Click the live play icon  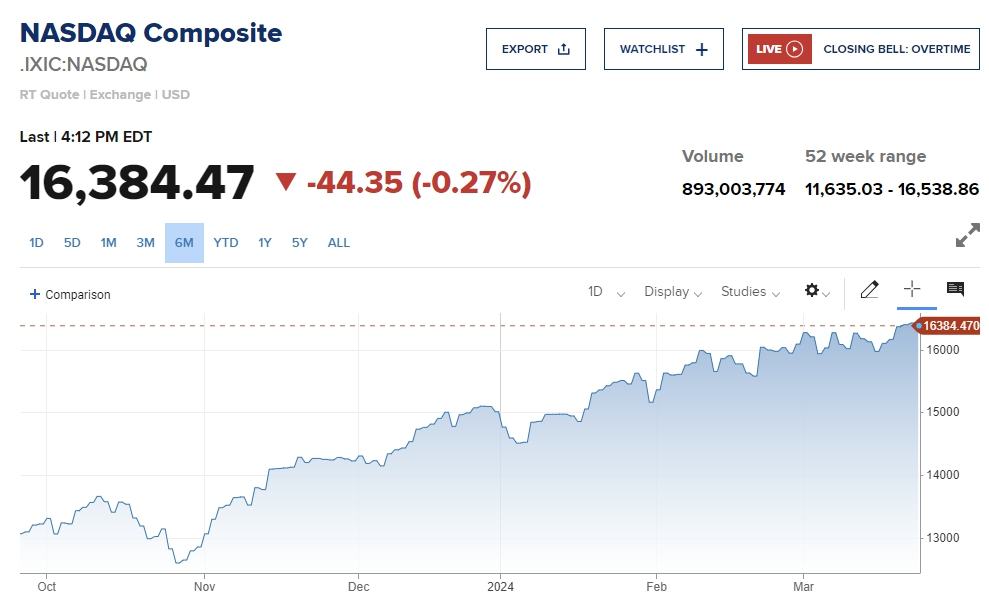(794, 49)
